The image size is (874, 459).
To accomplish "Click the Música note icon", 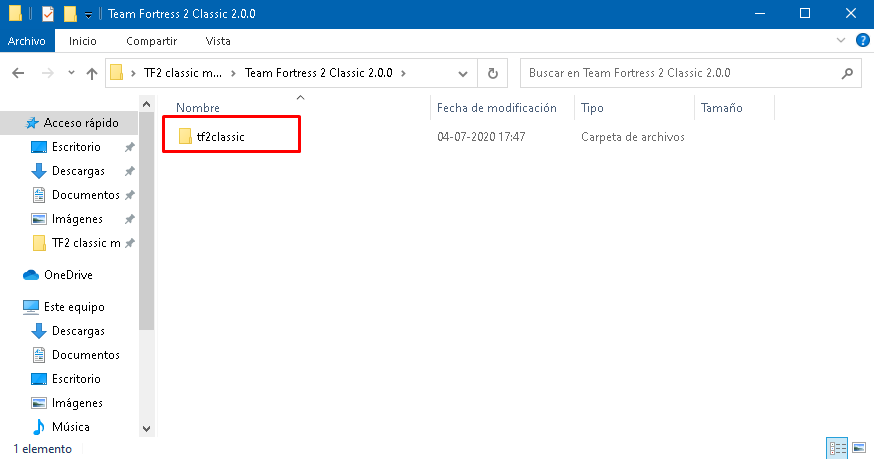I will [x=38, y=427].
